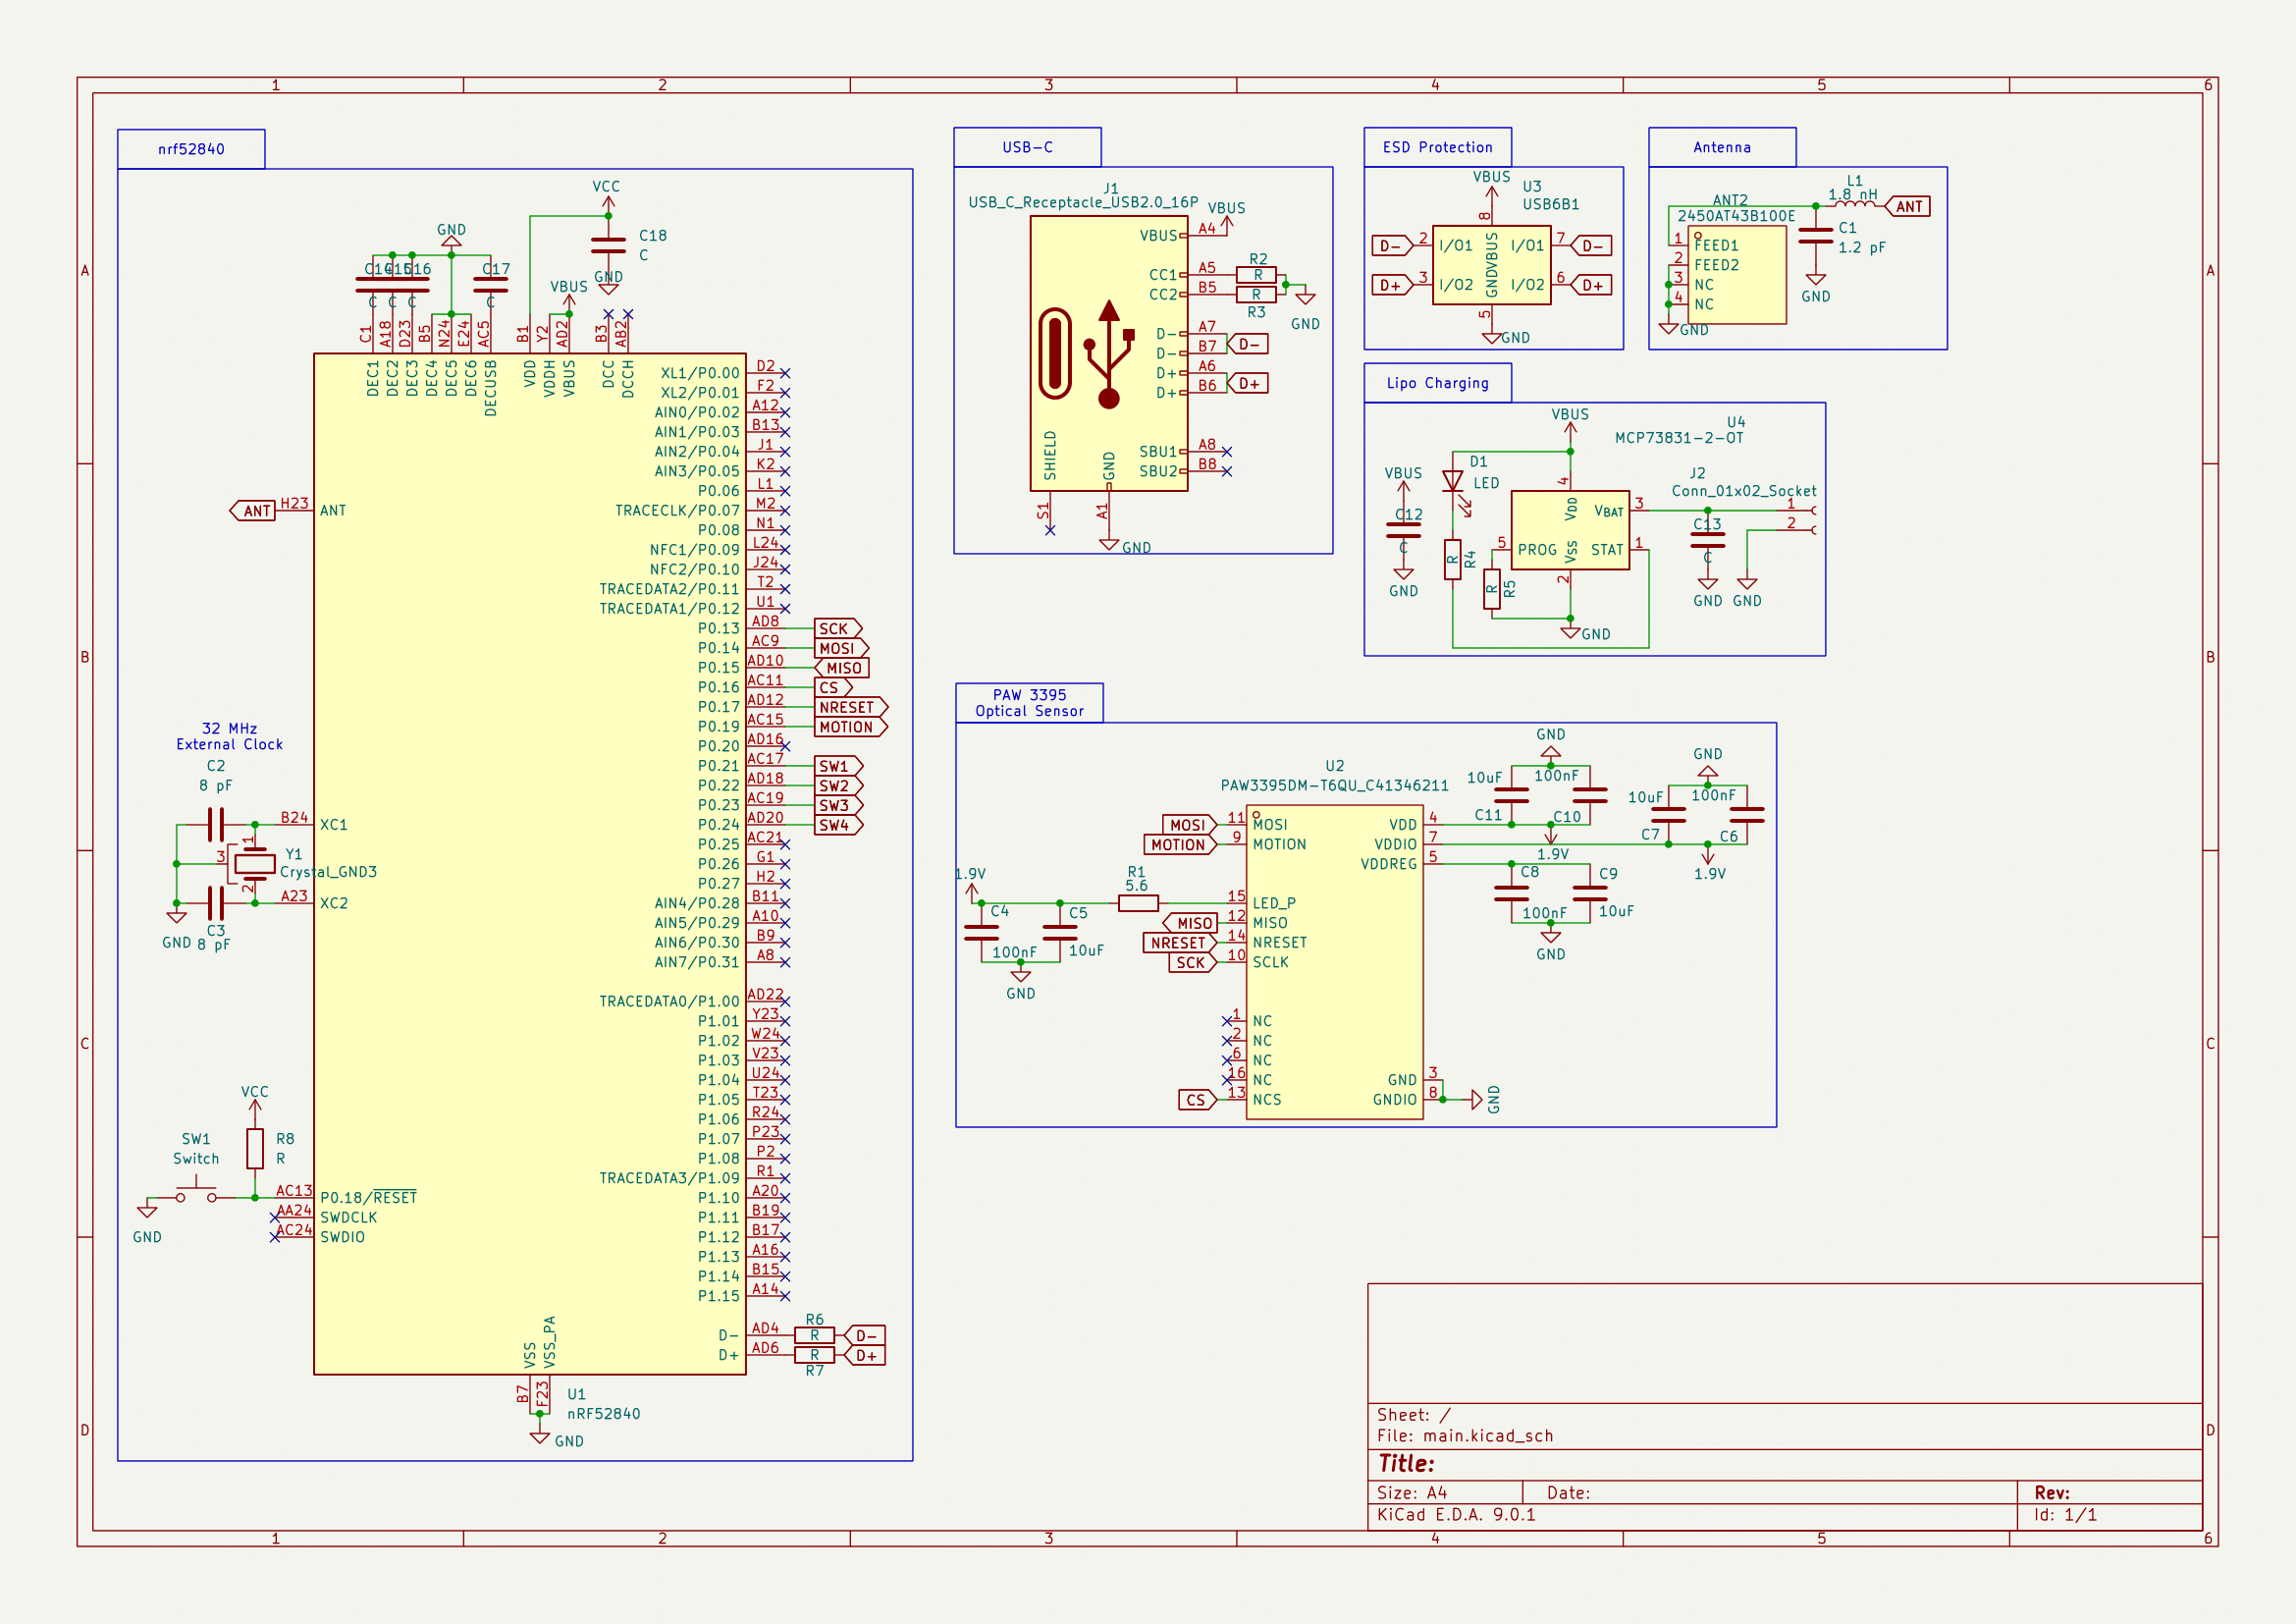This screenshot has height=1624, width=2296.
Task: Click the C3 8 pF capacitor
Action: (216, 903)
